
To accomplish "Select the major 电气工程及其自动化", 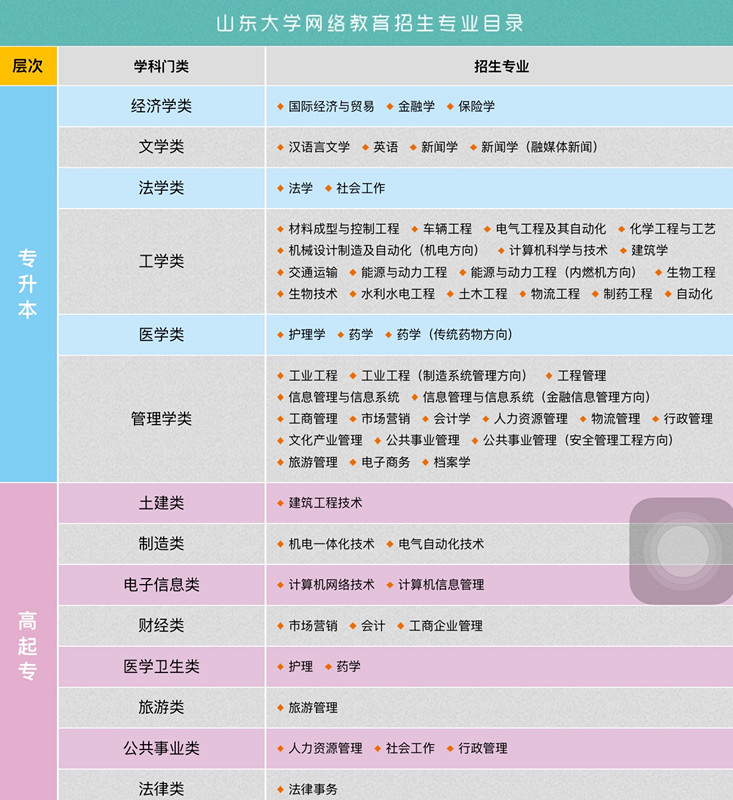I will [551, 229].
